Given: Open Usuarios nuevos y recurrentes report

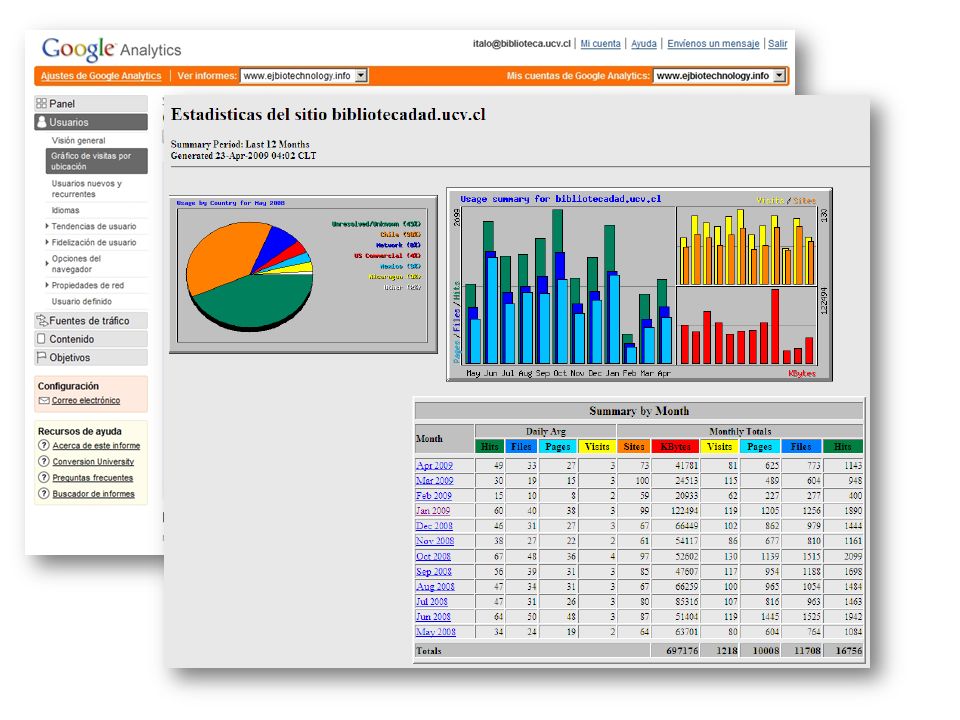Looking at the screenshot, I should point(86,189).
